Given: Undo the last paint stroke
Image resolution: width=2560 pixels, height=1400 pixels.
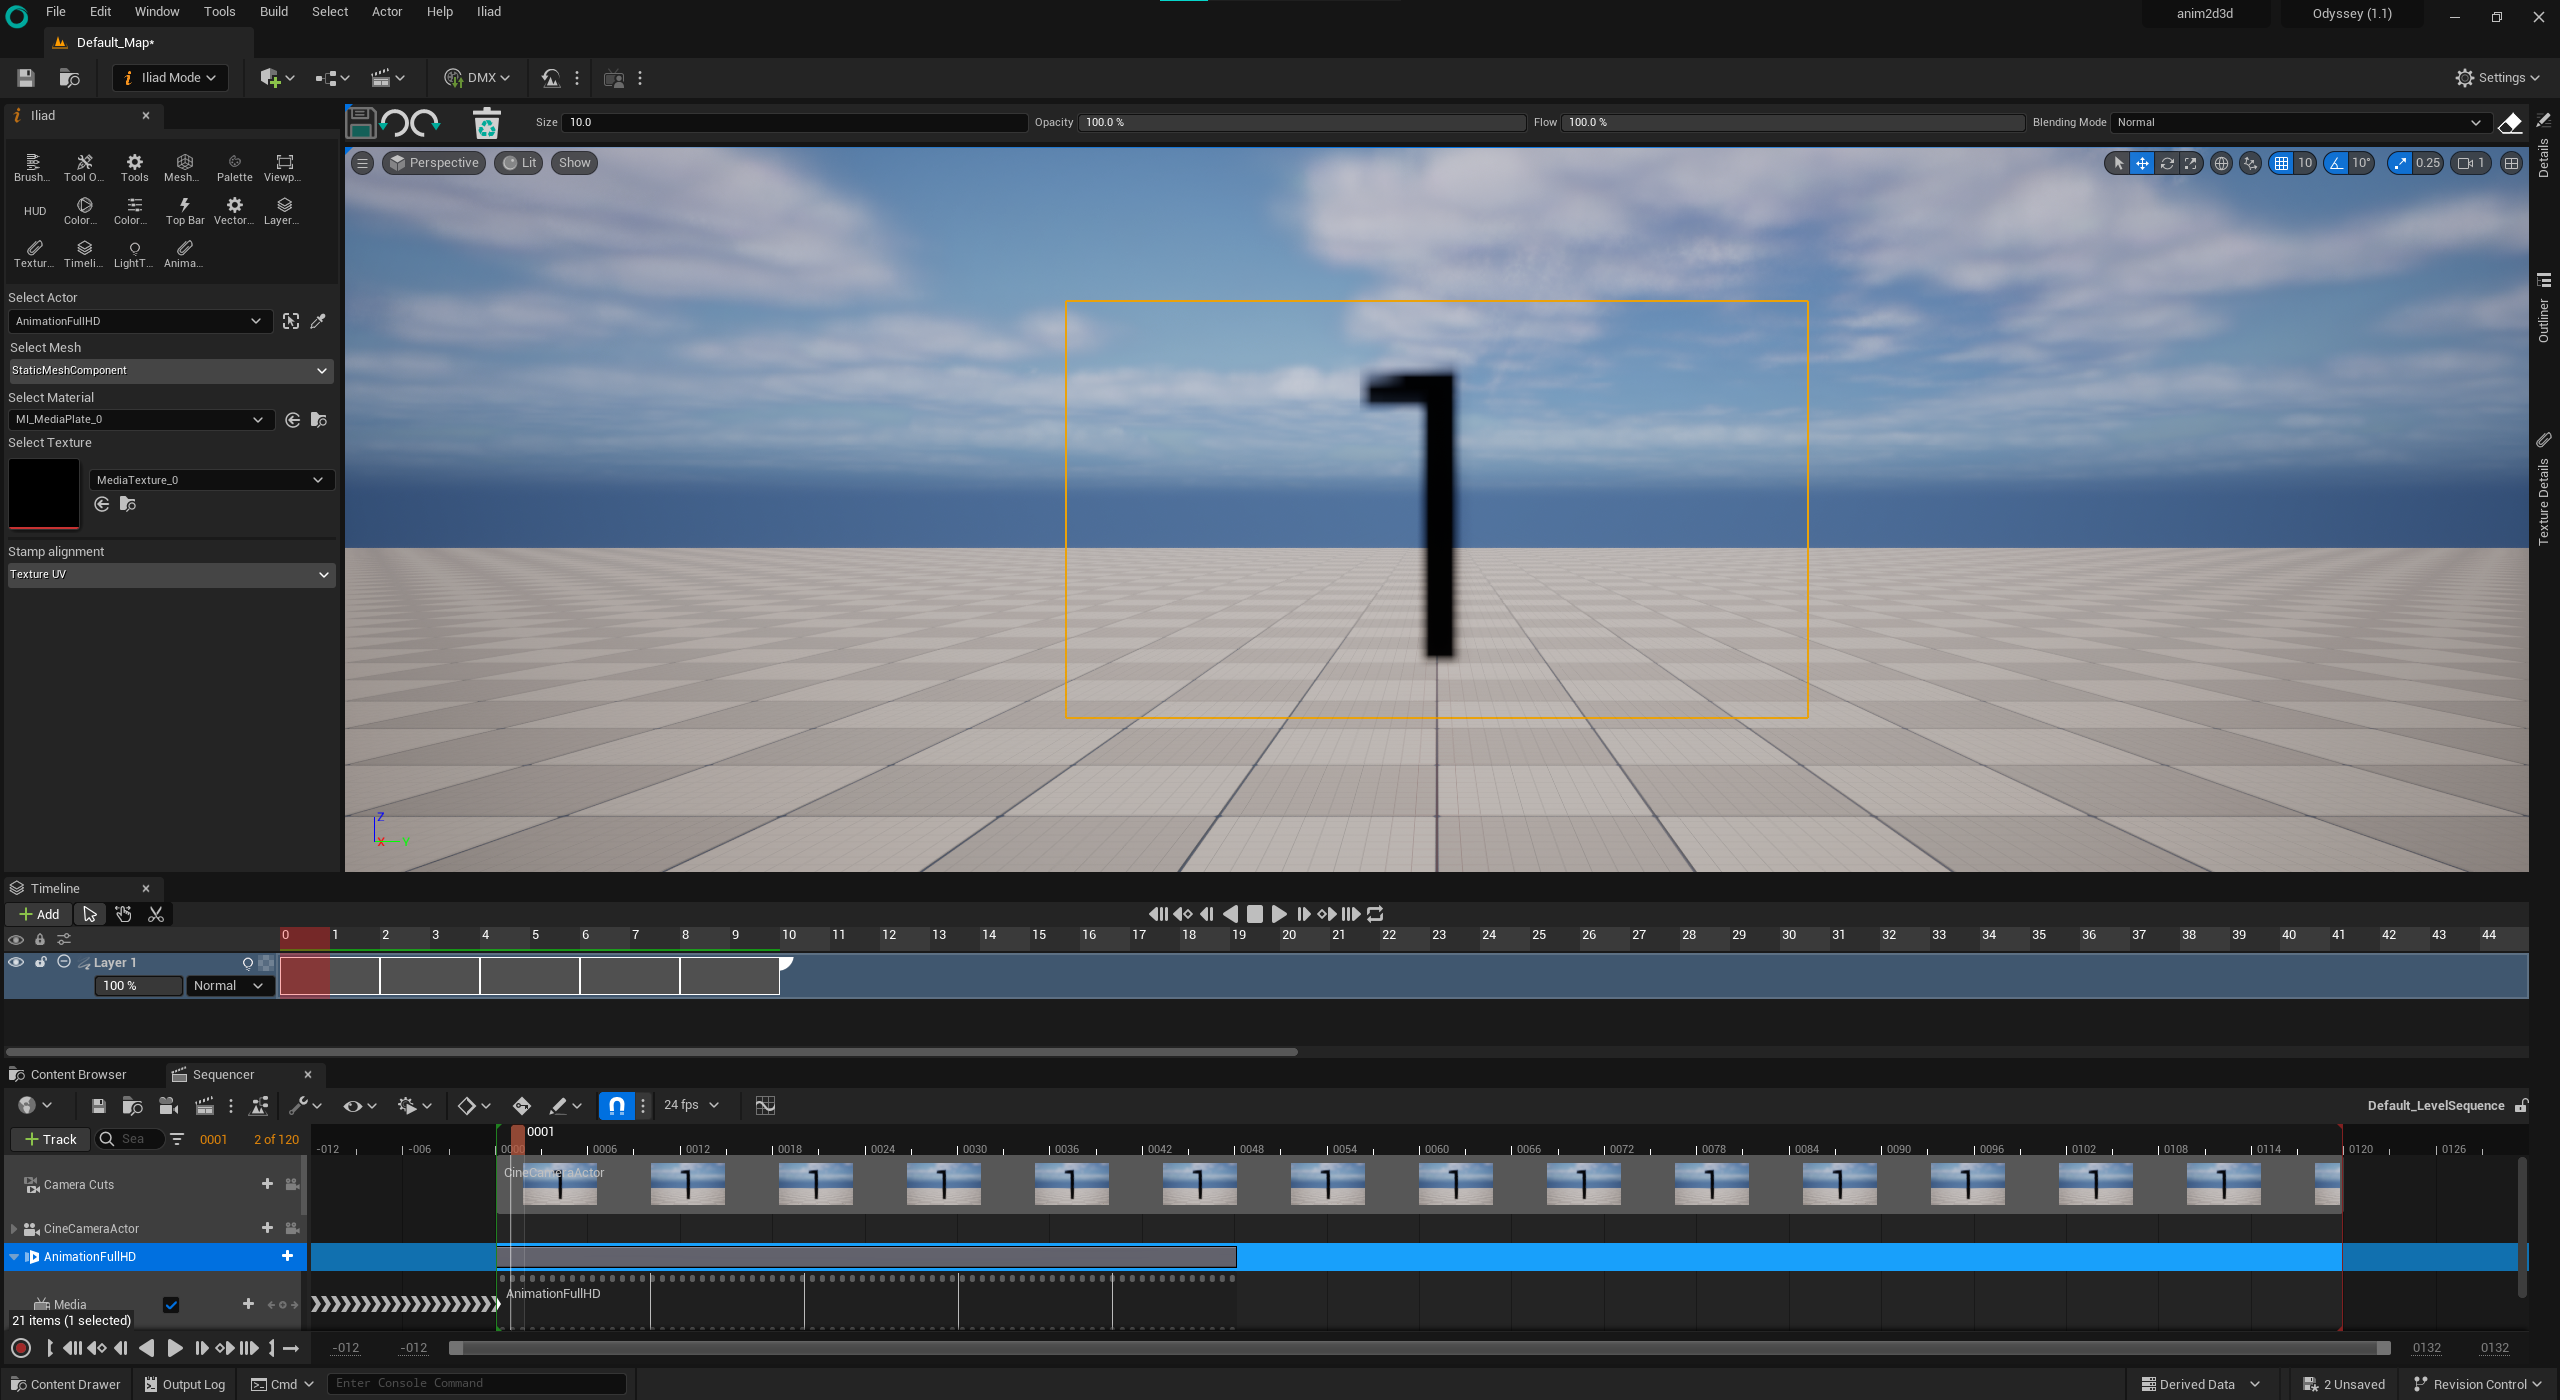Looking at the screenshot, I should click(395, 123).
